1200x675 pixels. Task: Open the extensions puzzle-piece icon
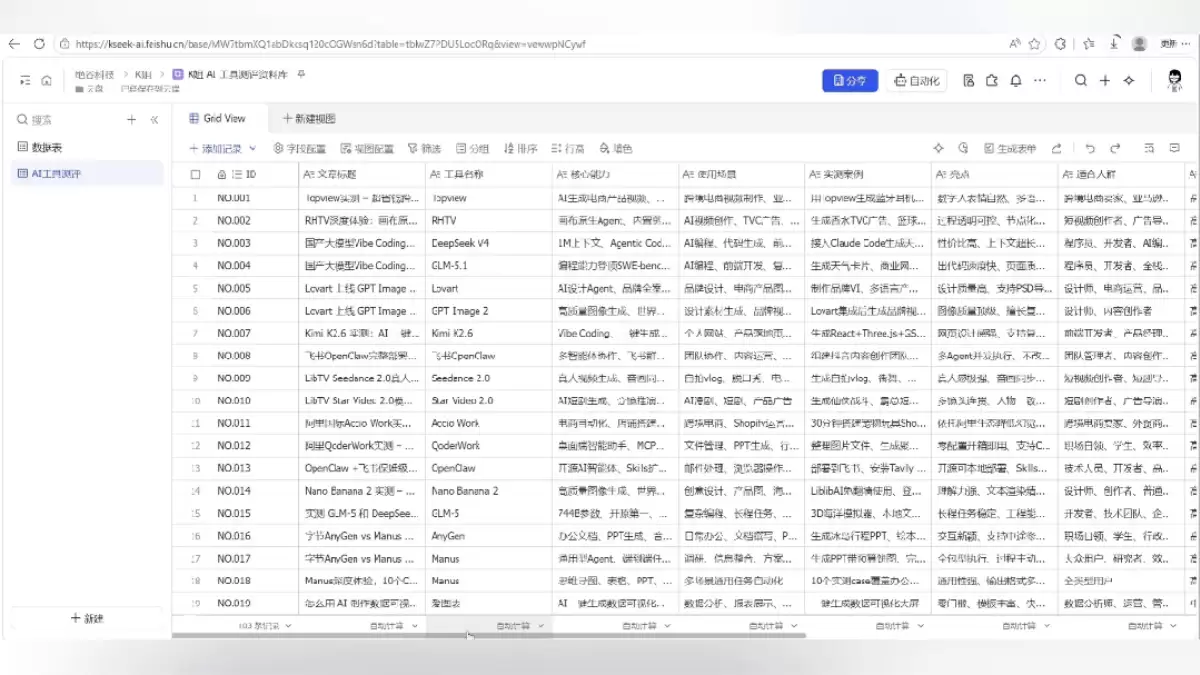pos(992,81)
